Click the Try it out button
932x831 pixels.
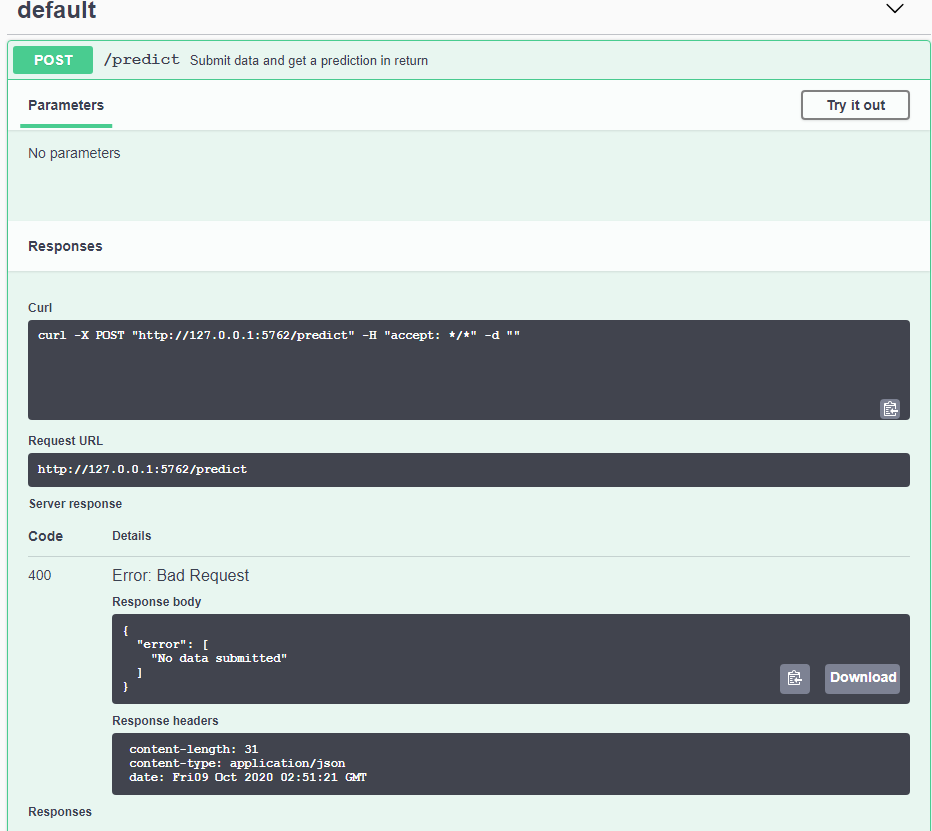[855, 105]
